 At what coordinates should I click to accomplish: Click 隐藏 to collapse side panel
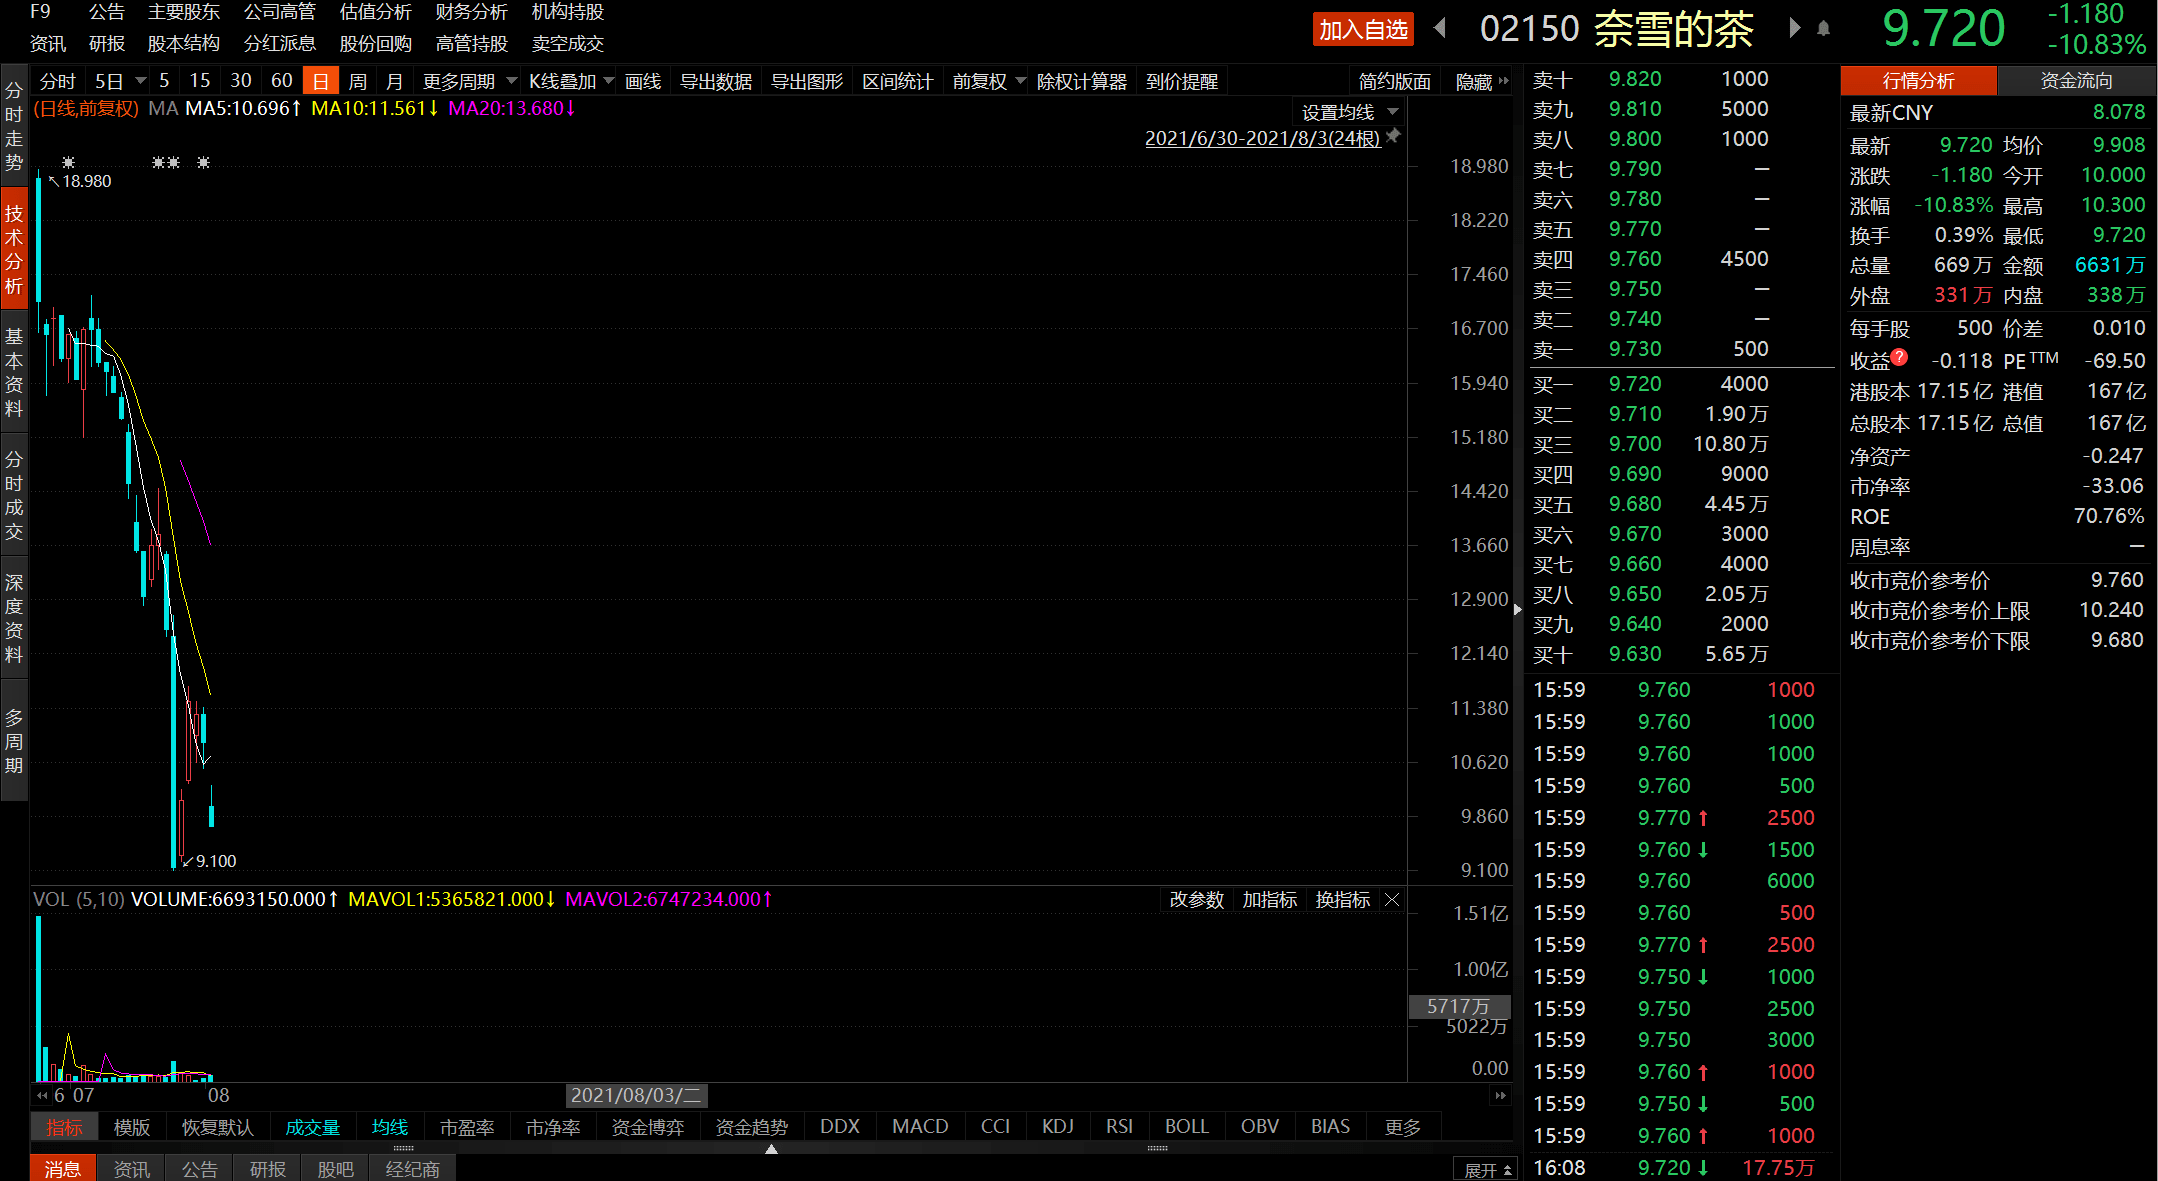click(1481, 81)
